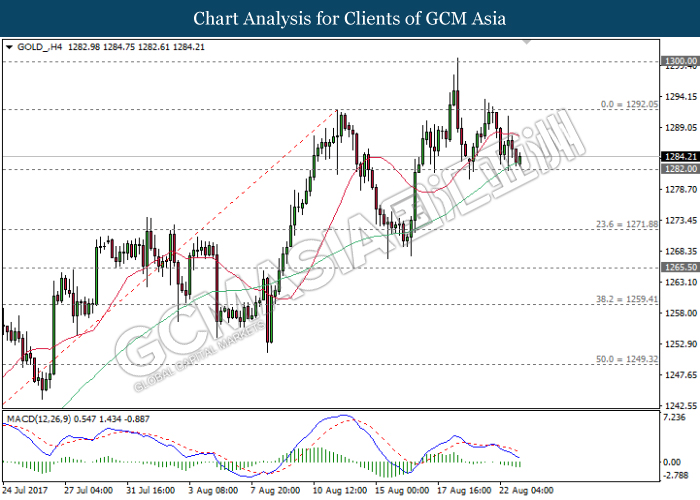Viewport: 700px width, 500px height.
Task: Click the 1258.00 price axis value
Action: (x=681, y=313)
